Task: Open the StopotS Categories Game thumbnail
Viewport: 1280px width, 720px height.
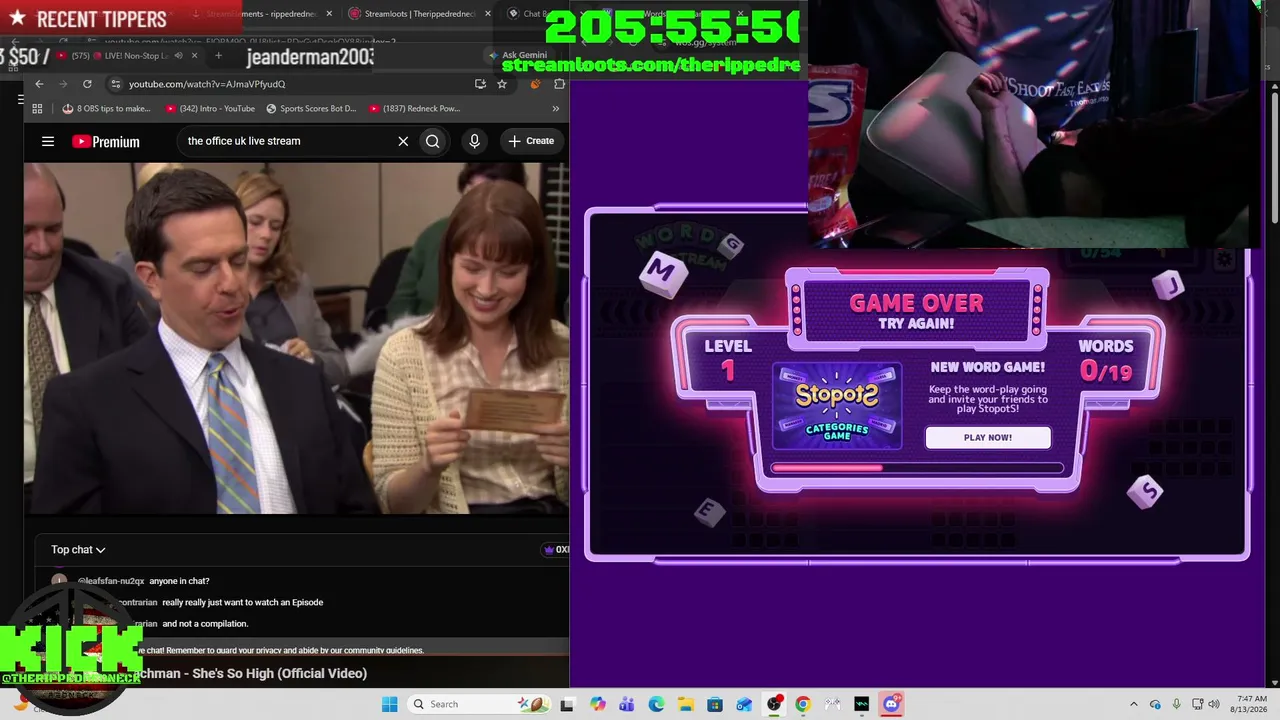Action: [x=837, y=406]
